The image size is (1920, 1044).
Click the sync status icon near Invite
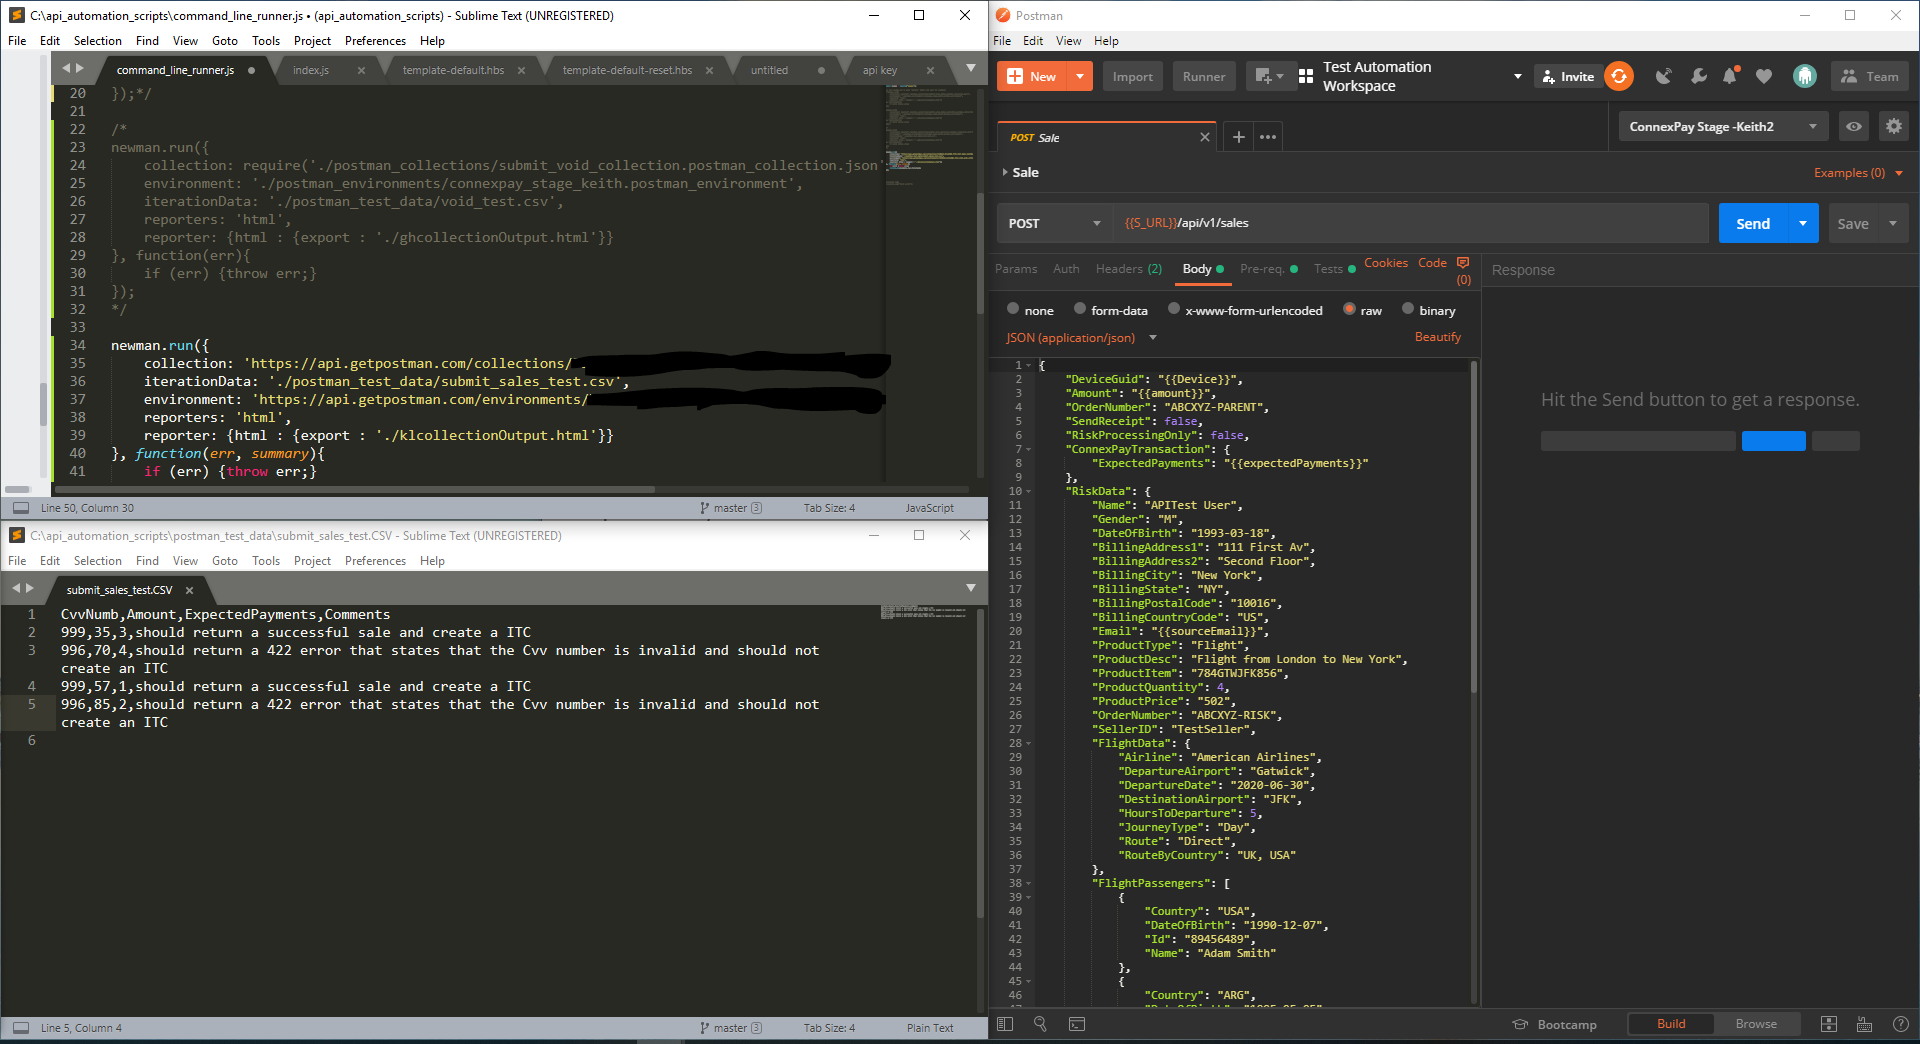(1618, 76)
